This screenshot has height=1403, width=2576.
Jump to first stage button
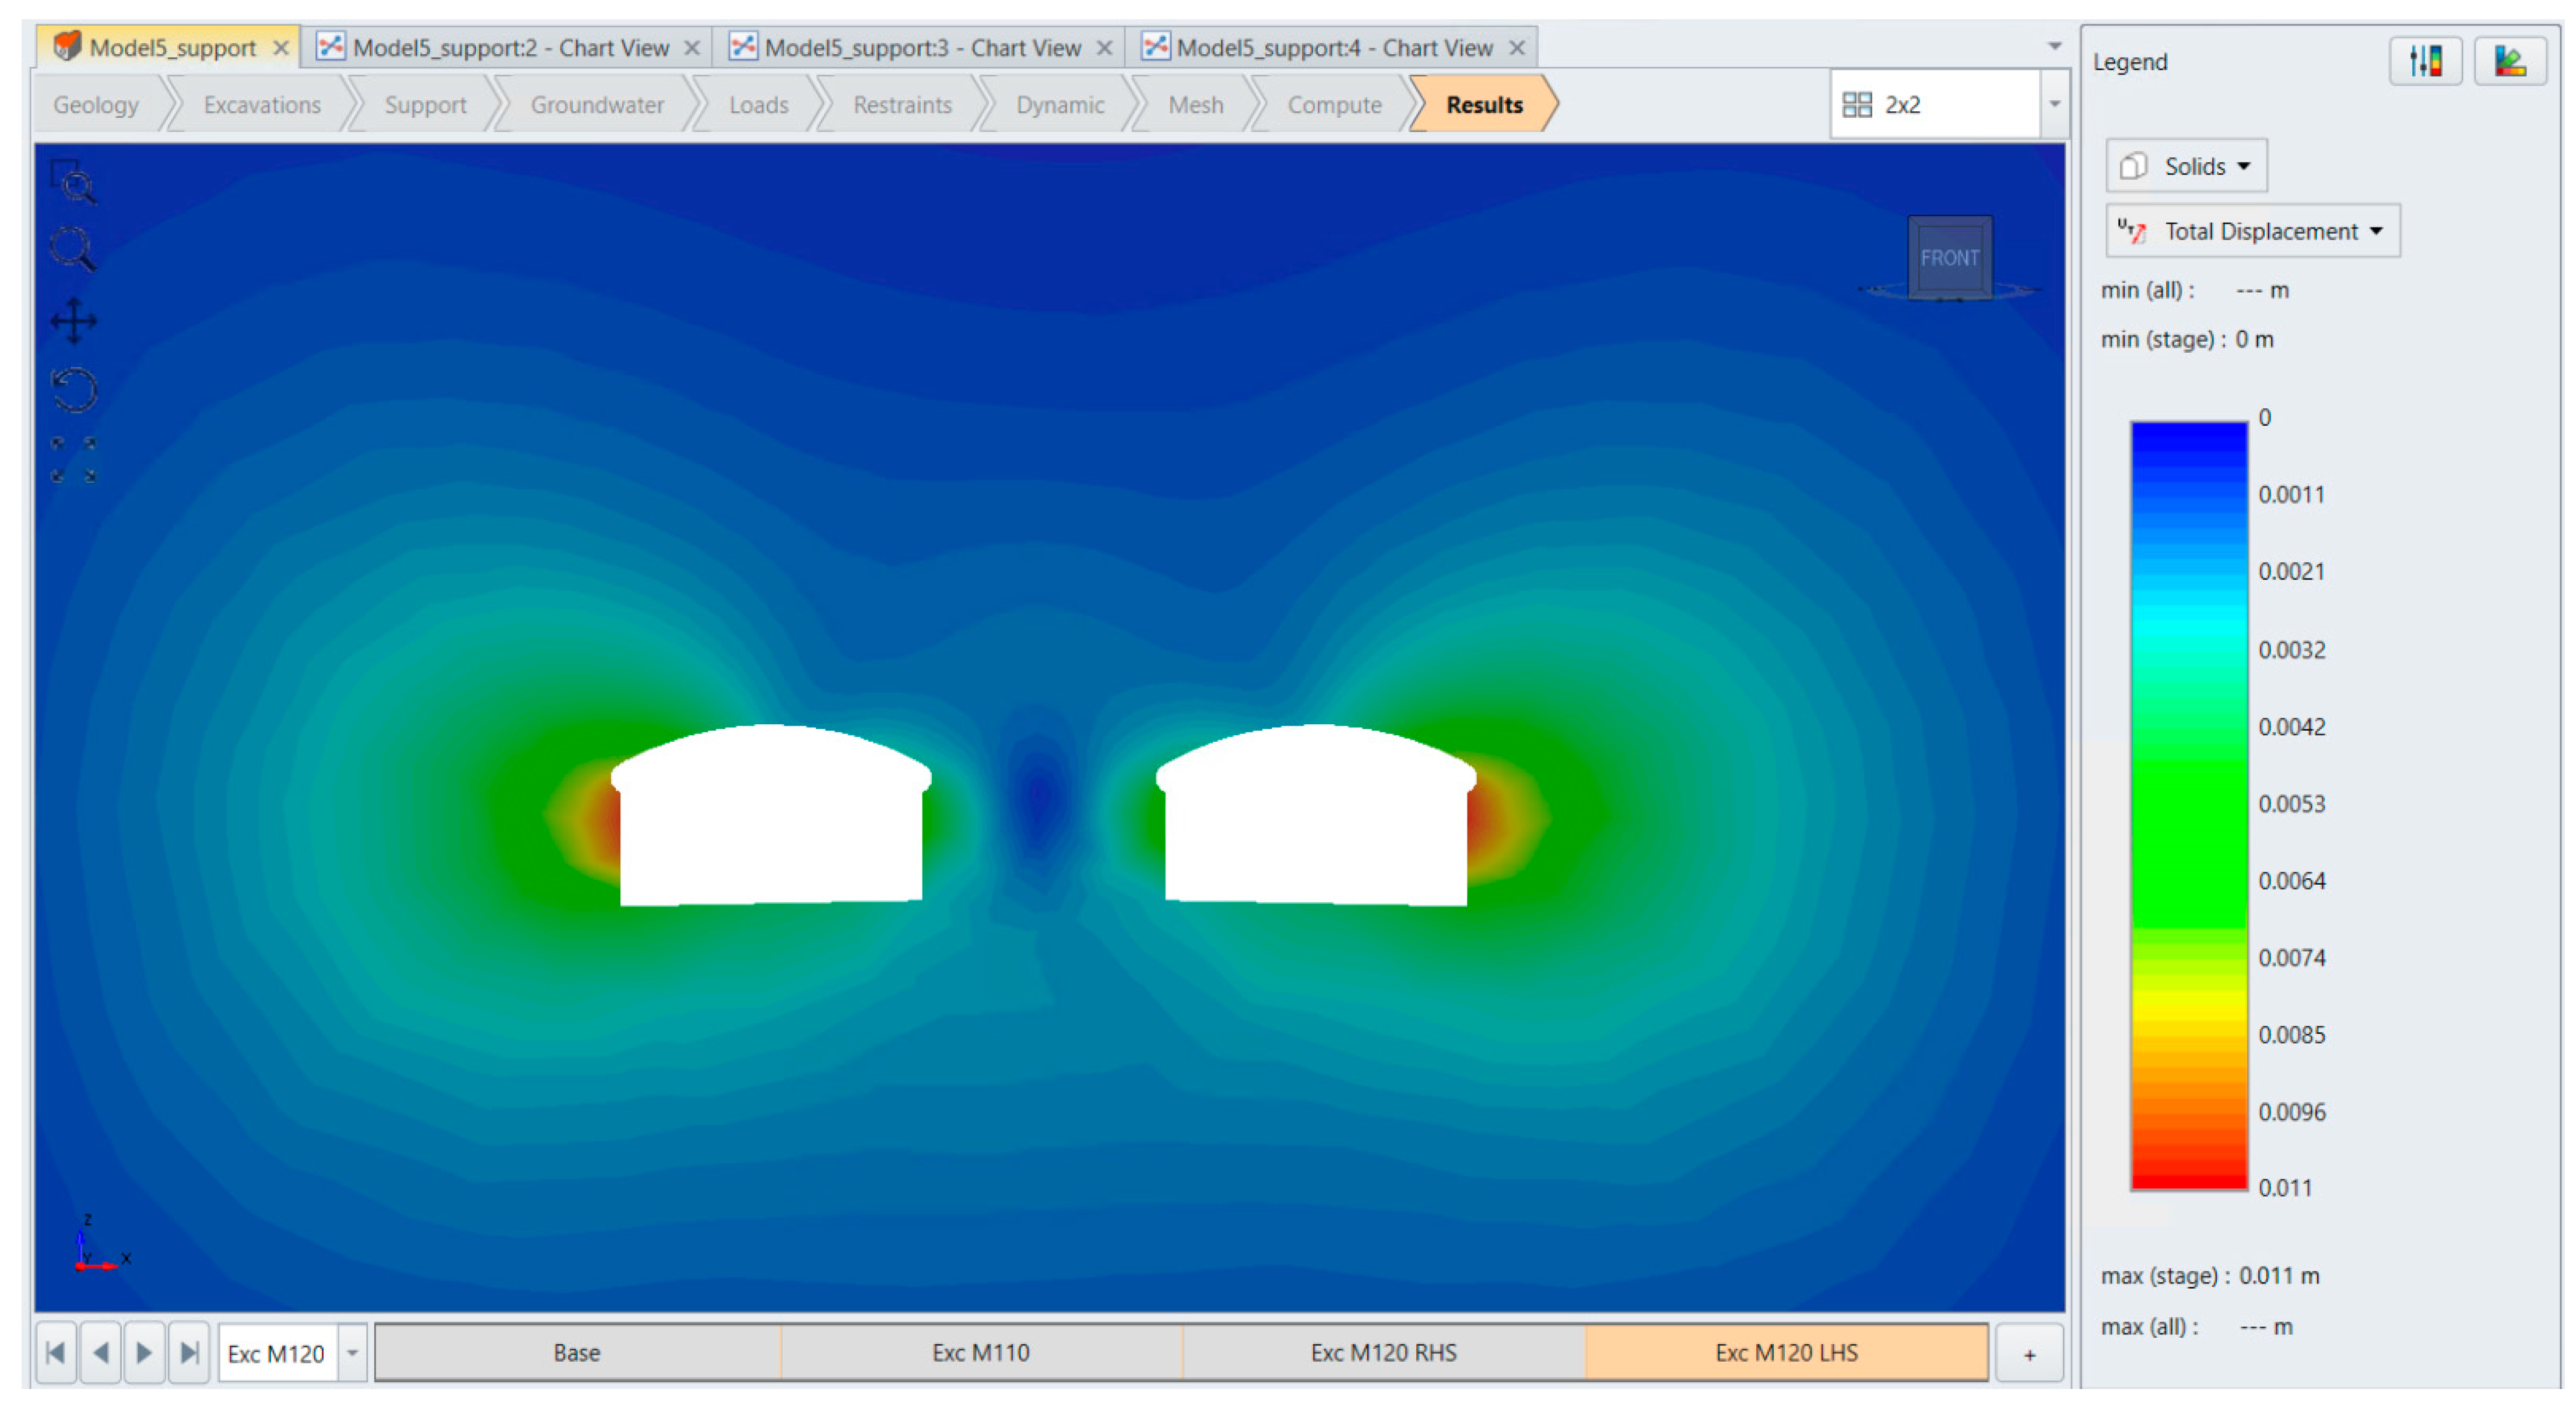[56, 1353]
